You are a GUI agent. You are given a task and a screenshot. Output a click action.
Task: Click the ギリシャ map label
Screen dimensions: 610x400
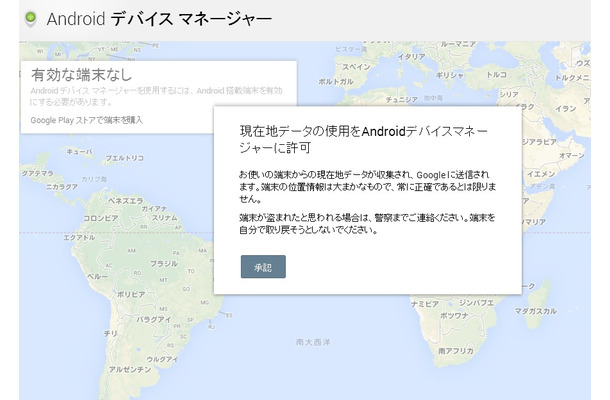450,75
